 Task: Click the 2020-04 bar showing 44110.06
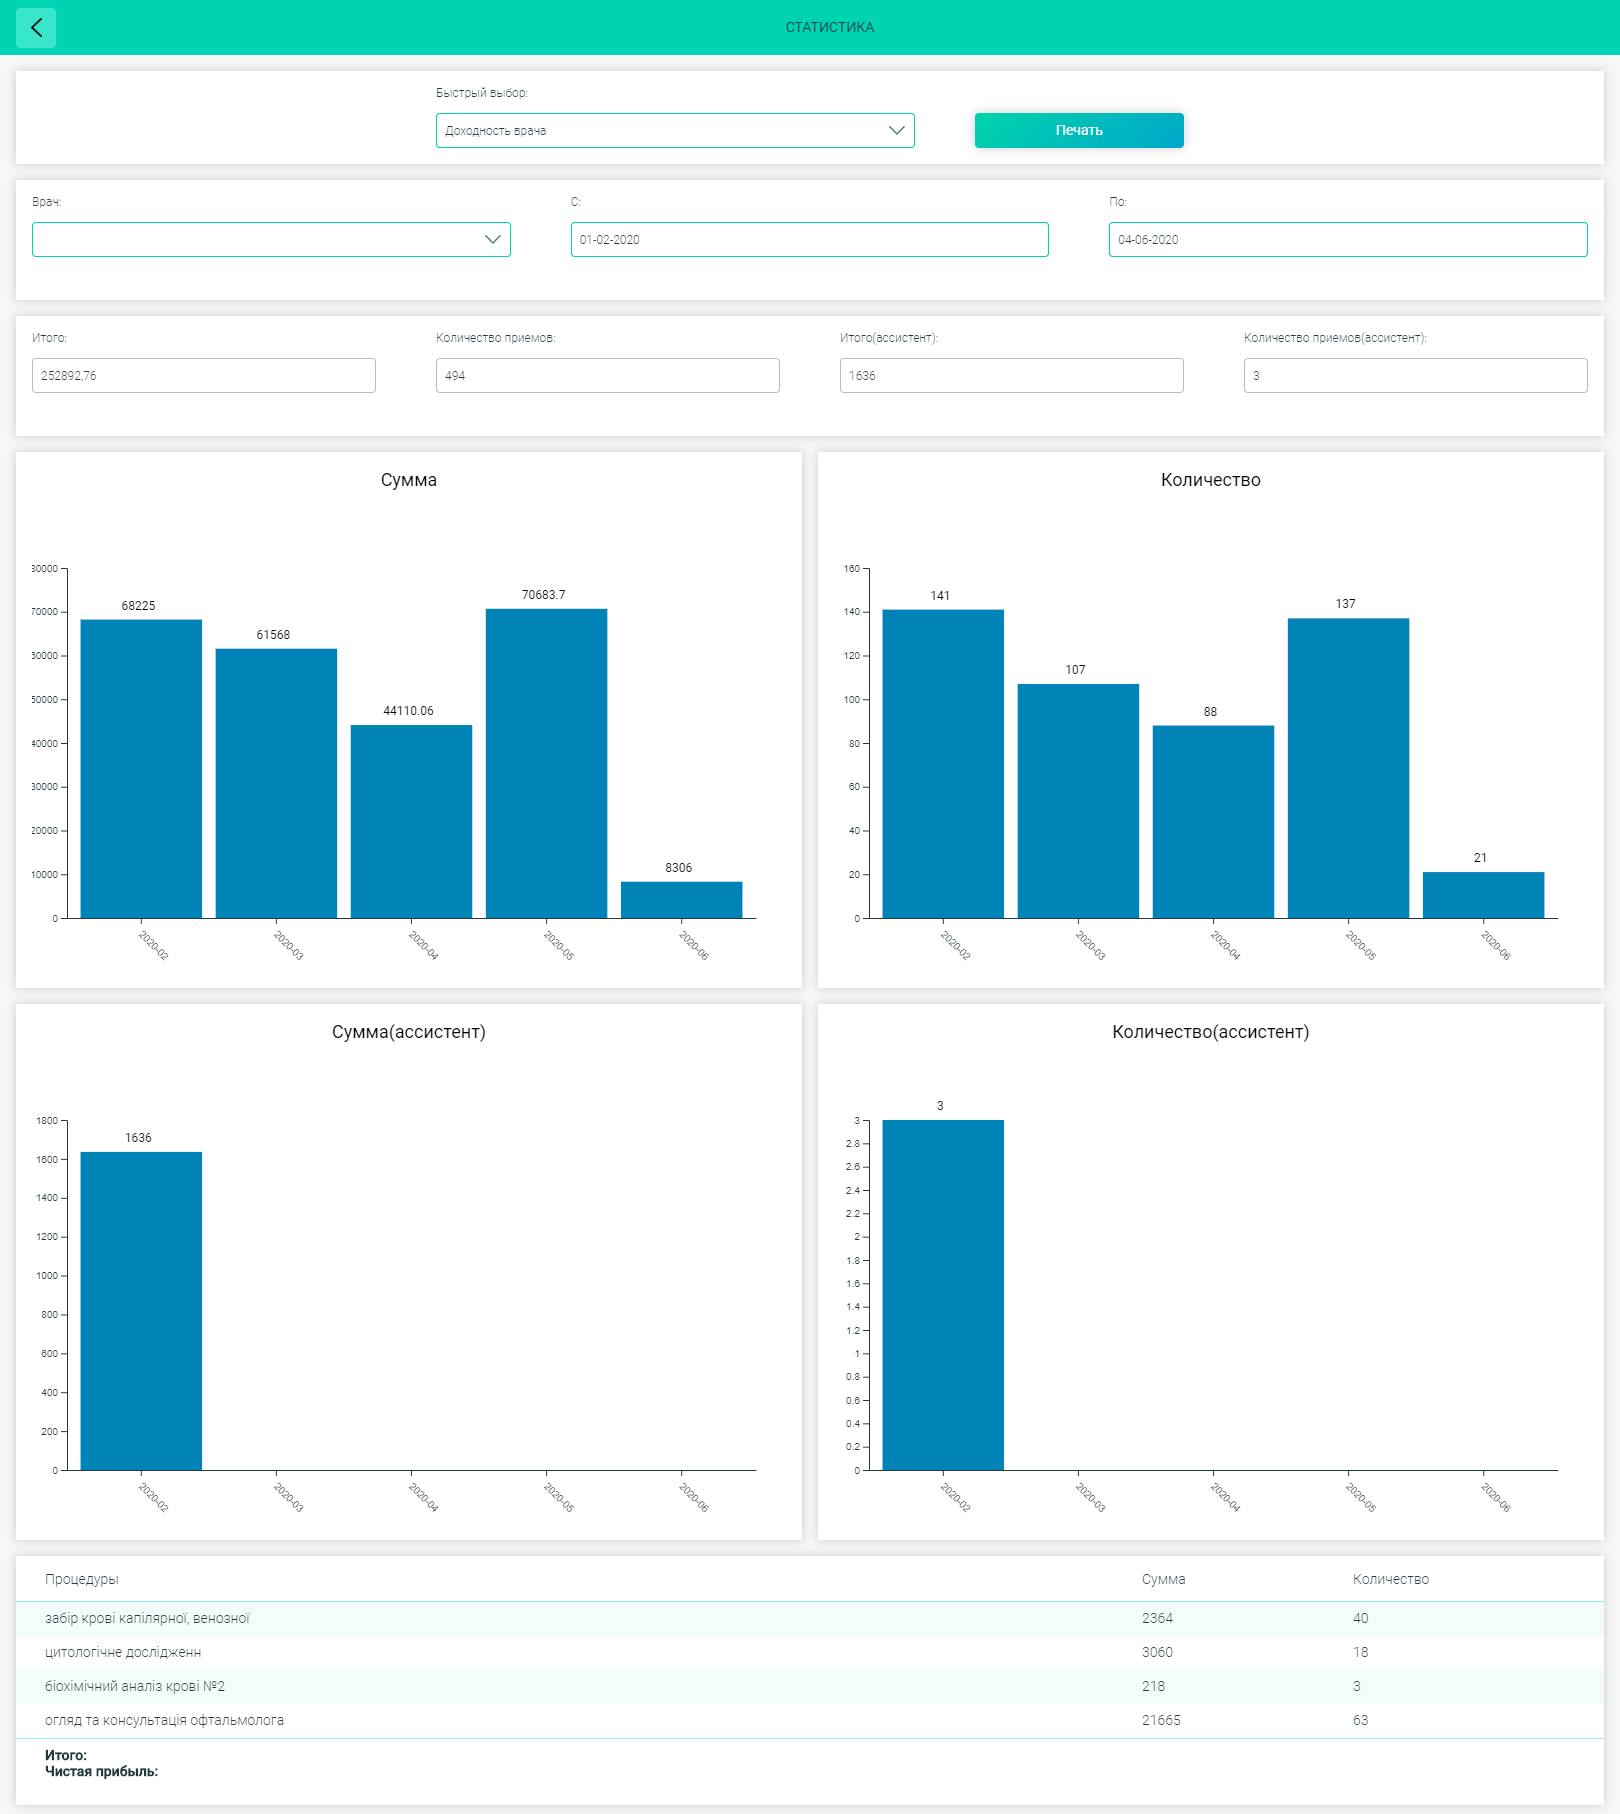click(411, 821)
